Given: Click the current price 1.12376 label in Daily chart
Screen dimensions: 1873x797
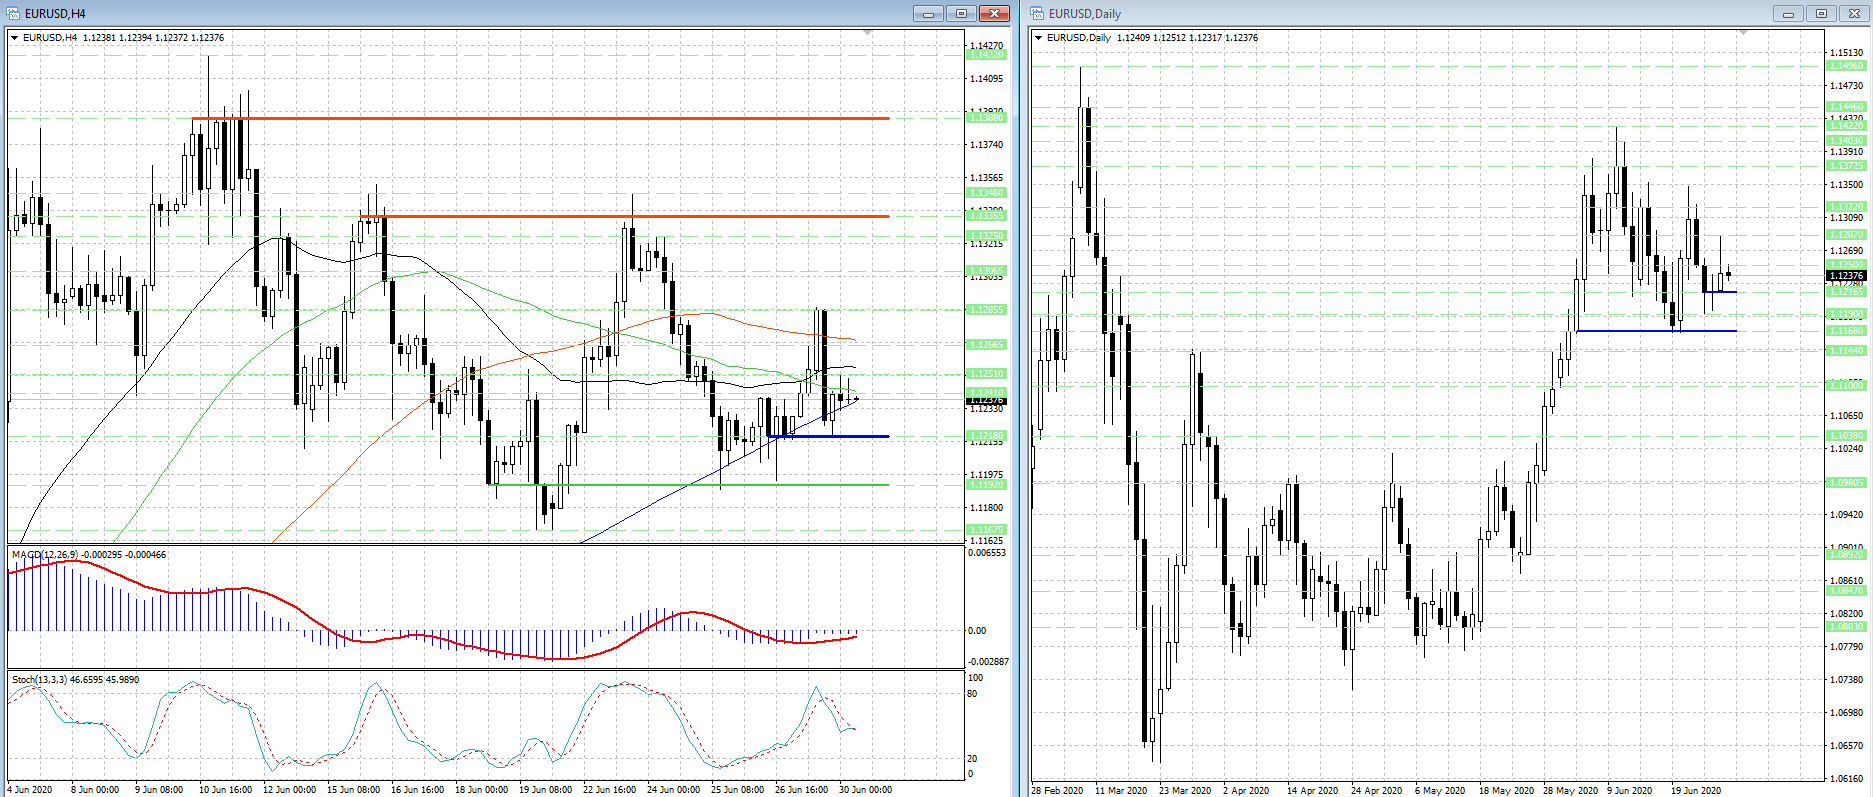Looking at the screenshot, I should tap(1846, 275).
